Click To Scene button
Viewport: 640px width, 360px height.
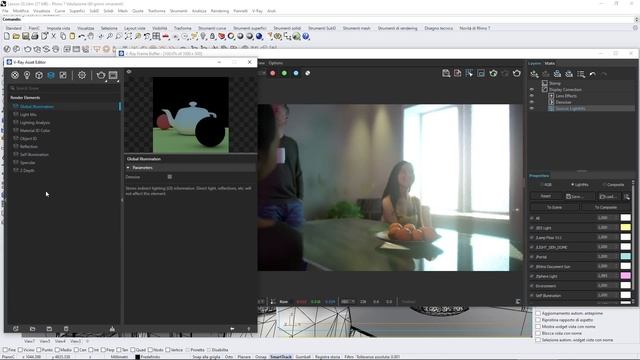(554, 207)
